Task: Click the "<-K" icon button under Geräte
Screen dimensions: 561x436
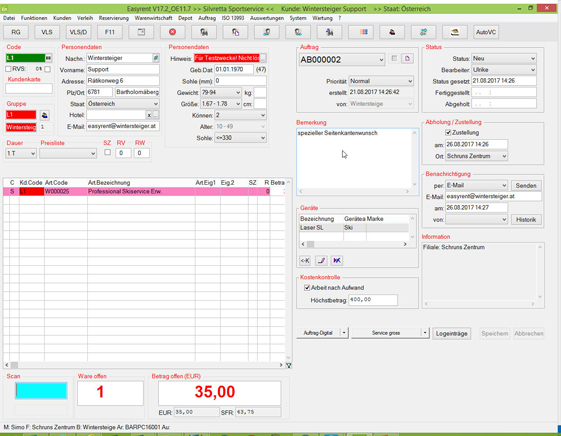Action: tap(305, 260)
